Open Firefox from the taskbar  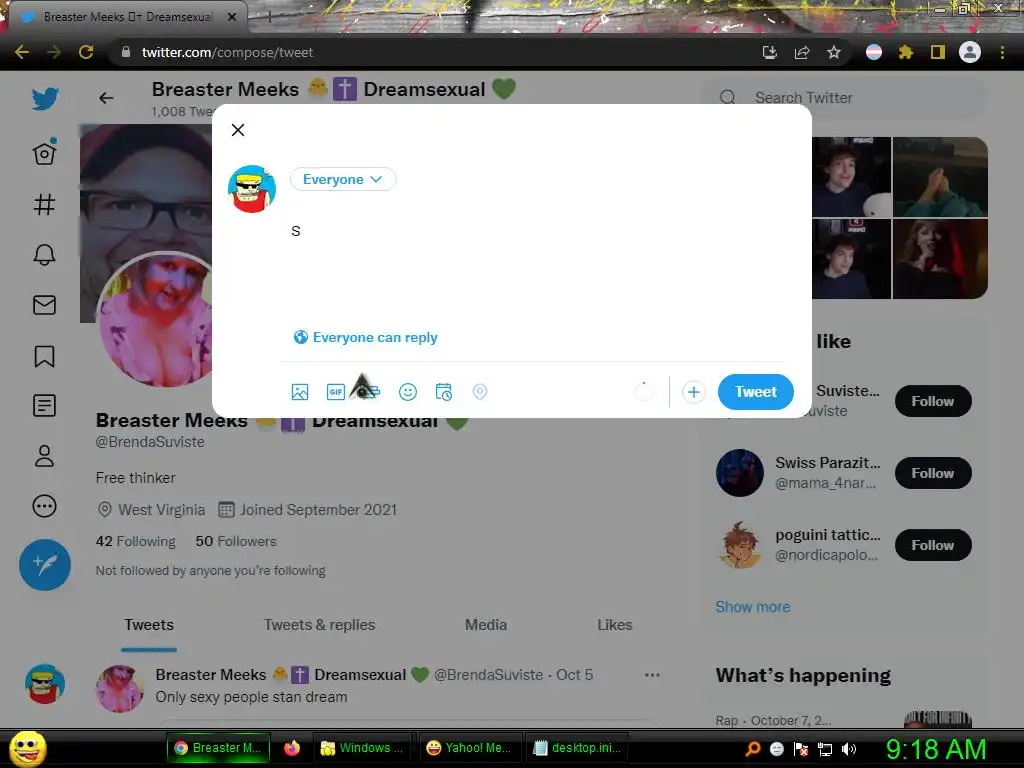(291, 748)
